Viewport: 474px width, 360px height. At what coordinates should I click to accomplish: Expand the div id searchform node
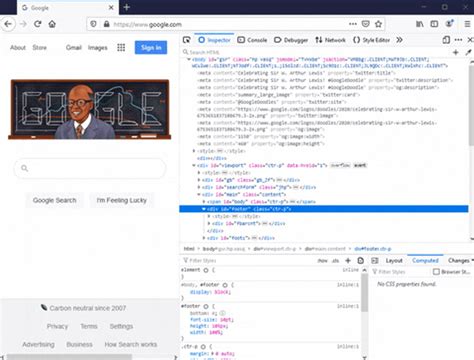coord(199,187)
